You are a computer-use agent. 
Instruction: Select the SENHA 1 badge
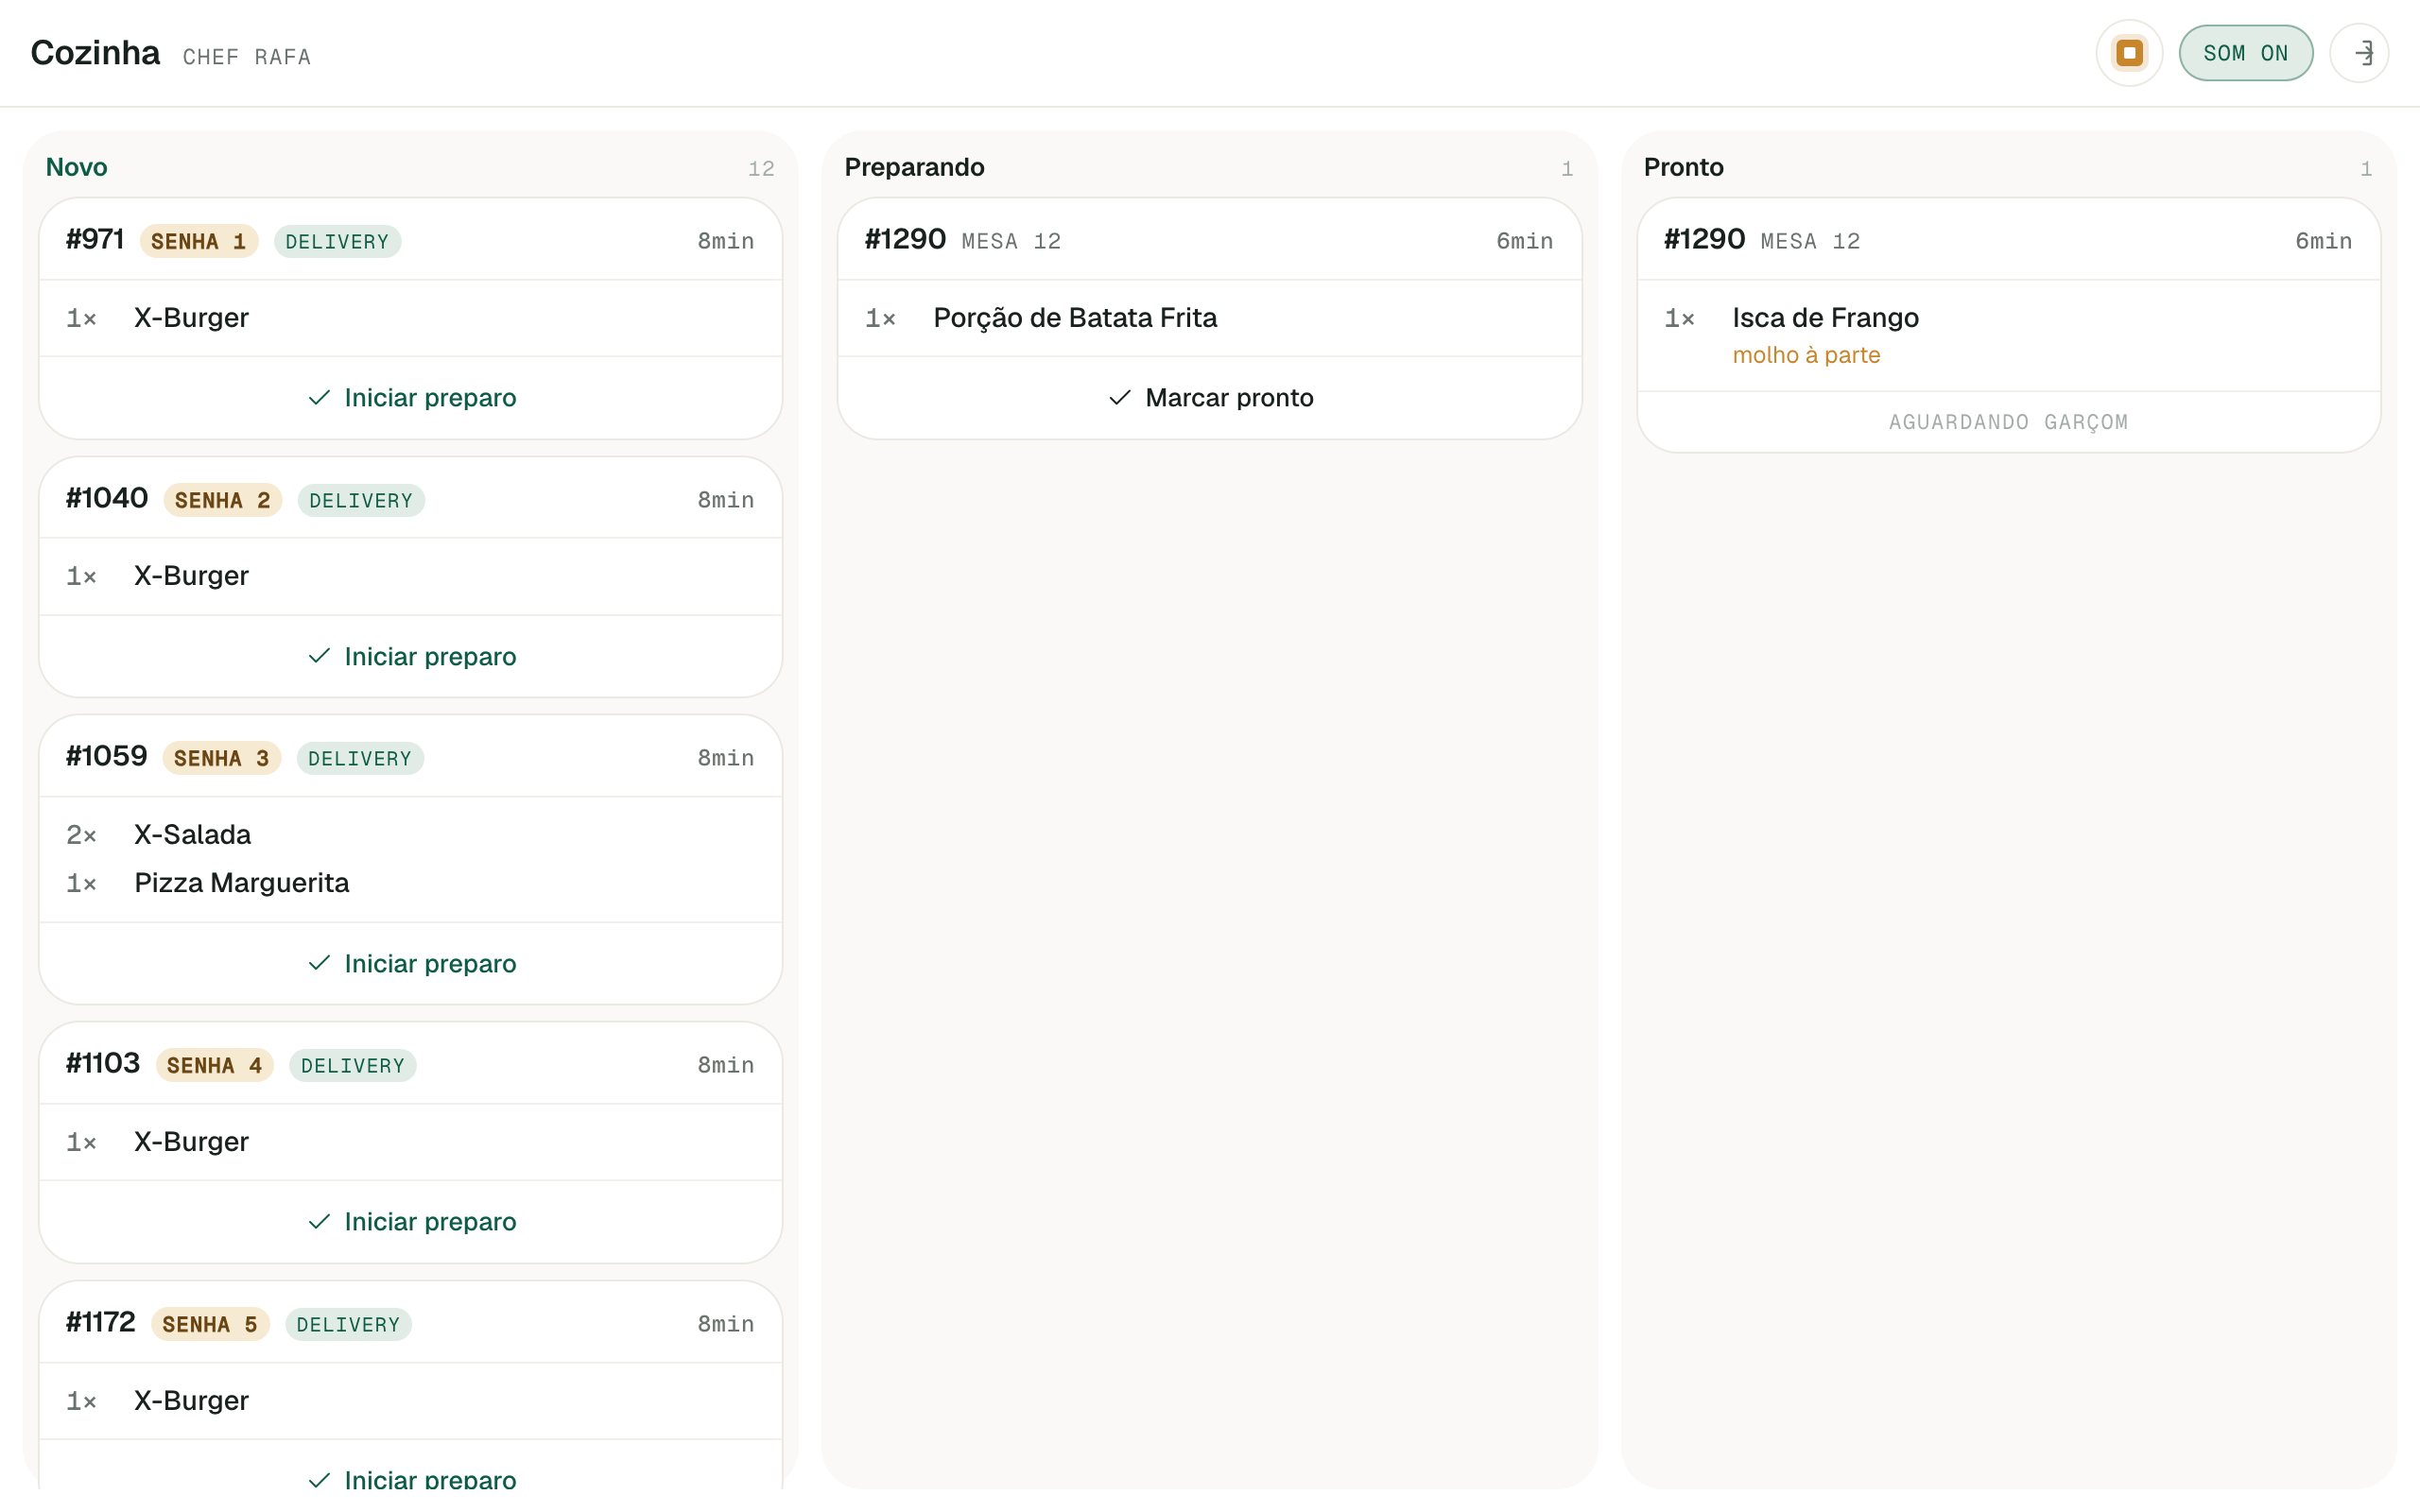point(199,241)
